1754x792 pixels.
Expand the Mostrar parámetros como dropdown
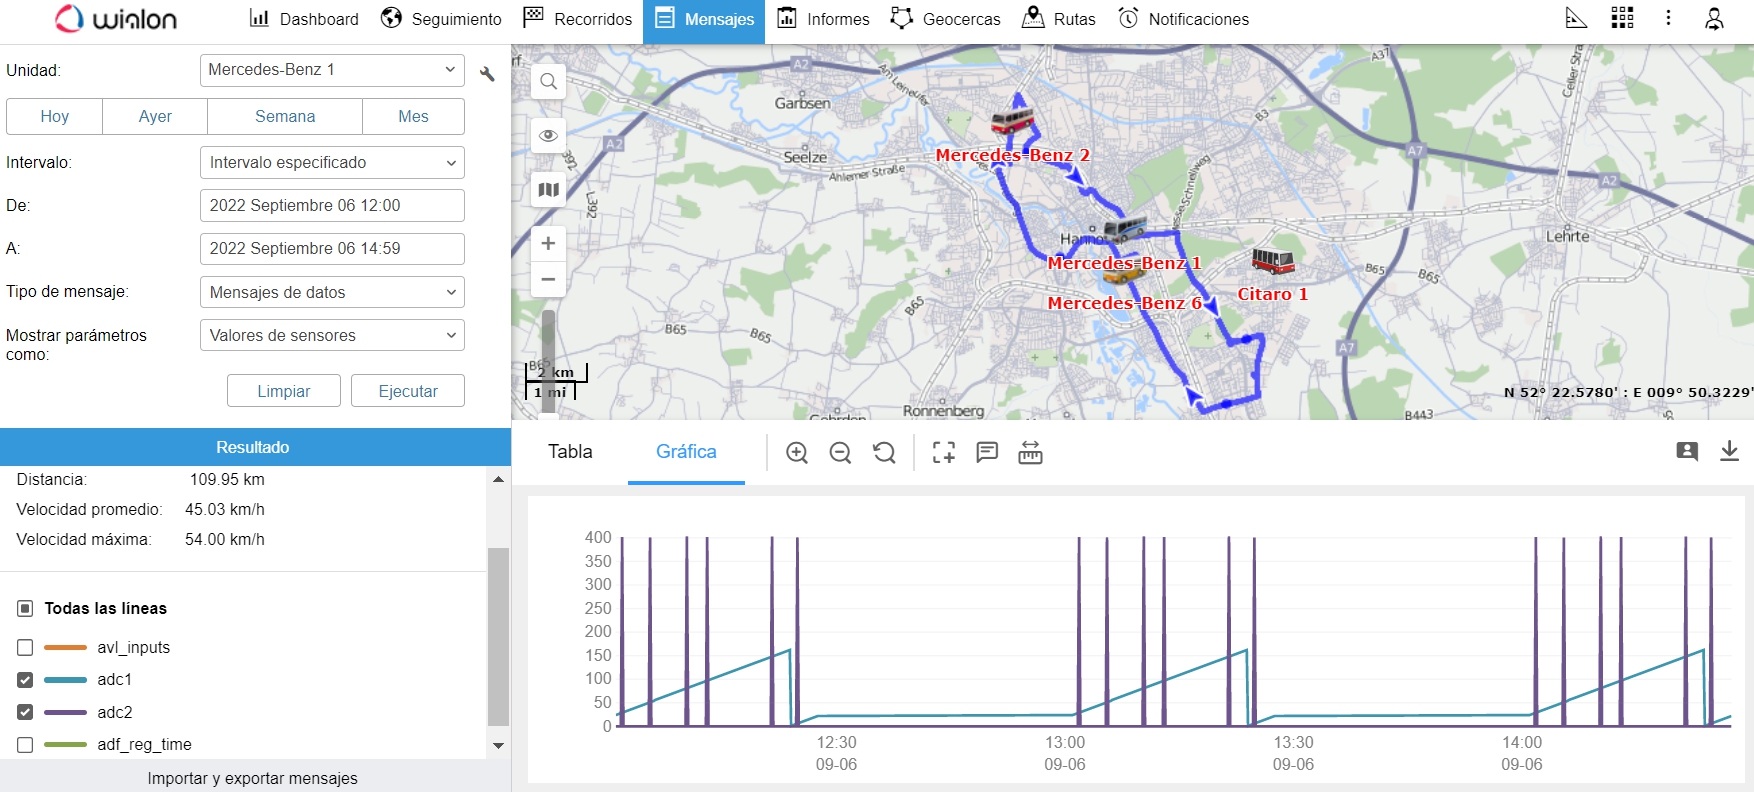coord(332,335)
